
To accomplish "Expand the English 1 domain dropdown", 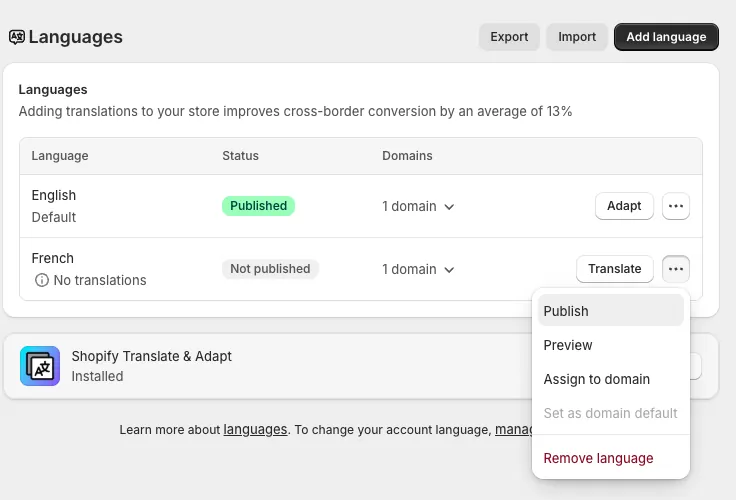I will coord(418,207).
